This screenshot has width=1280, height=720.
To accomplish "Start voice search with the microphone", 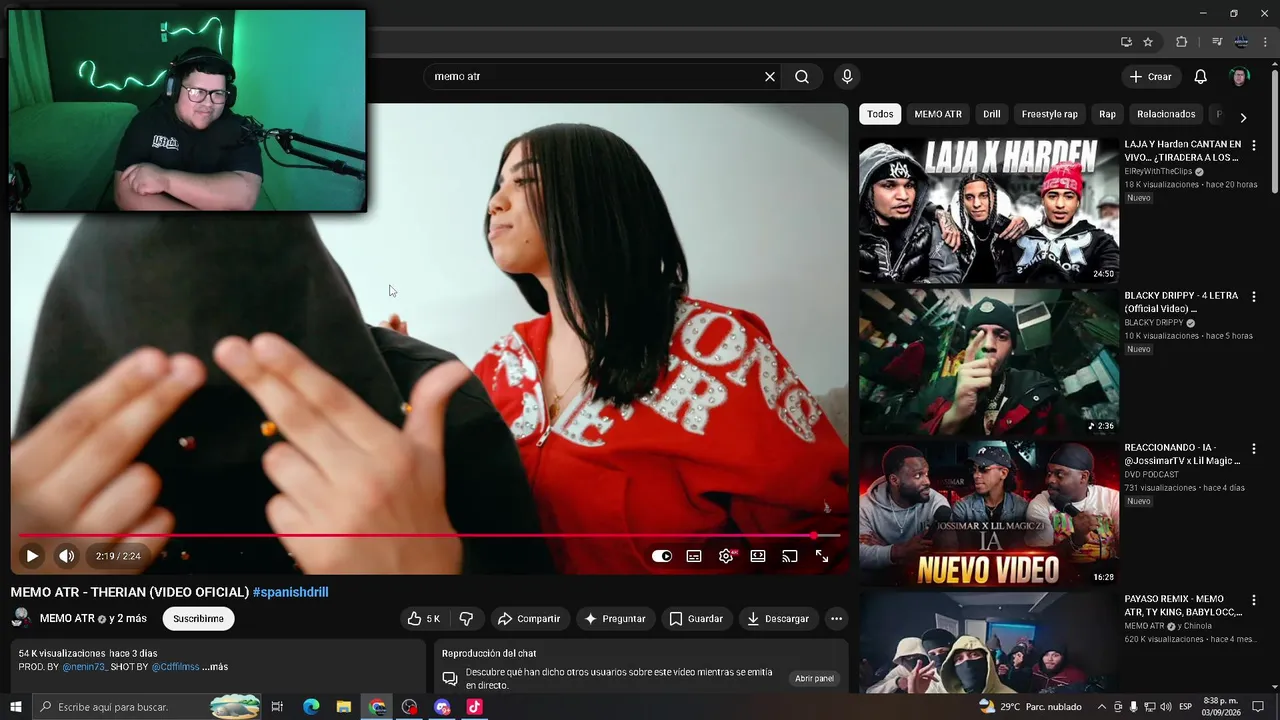I will [x=847, y=76].
